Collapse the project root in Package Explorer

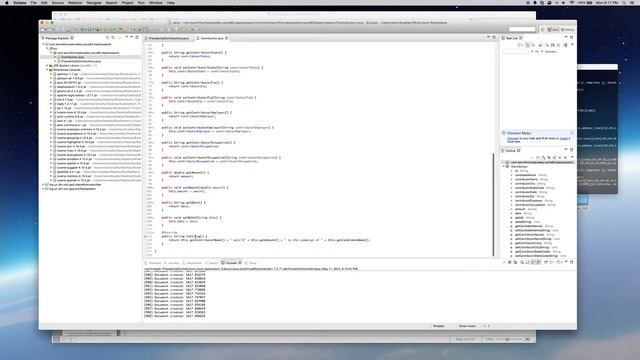coord(43,44)
